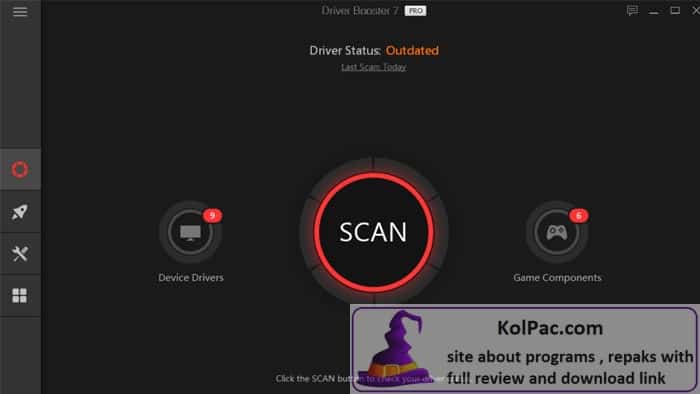Open the feedback chat icon
Image resolution: width=700 pixels, height=394 pixels.
[x=632, y=11]
